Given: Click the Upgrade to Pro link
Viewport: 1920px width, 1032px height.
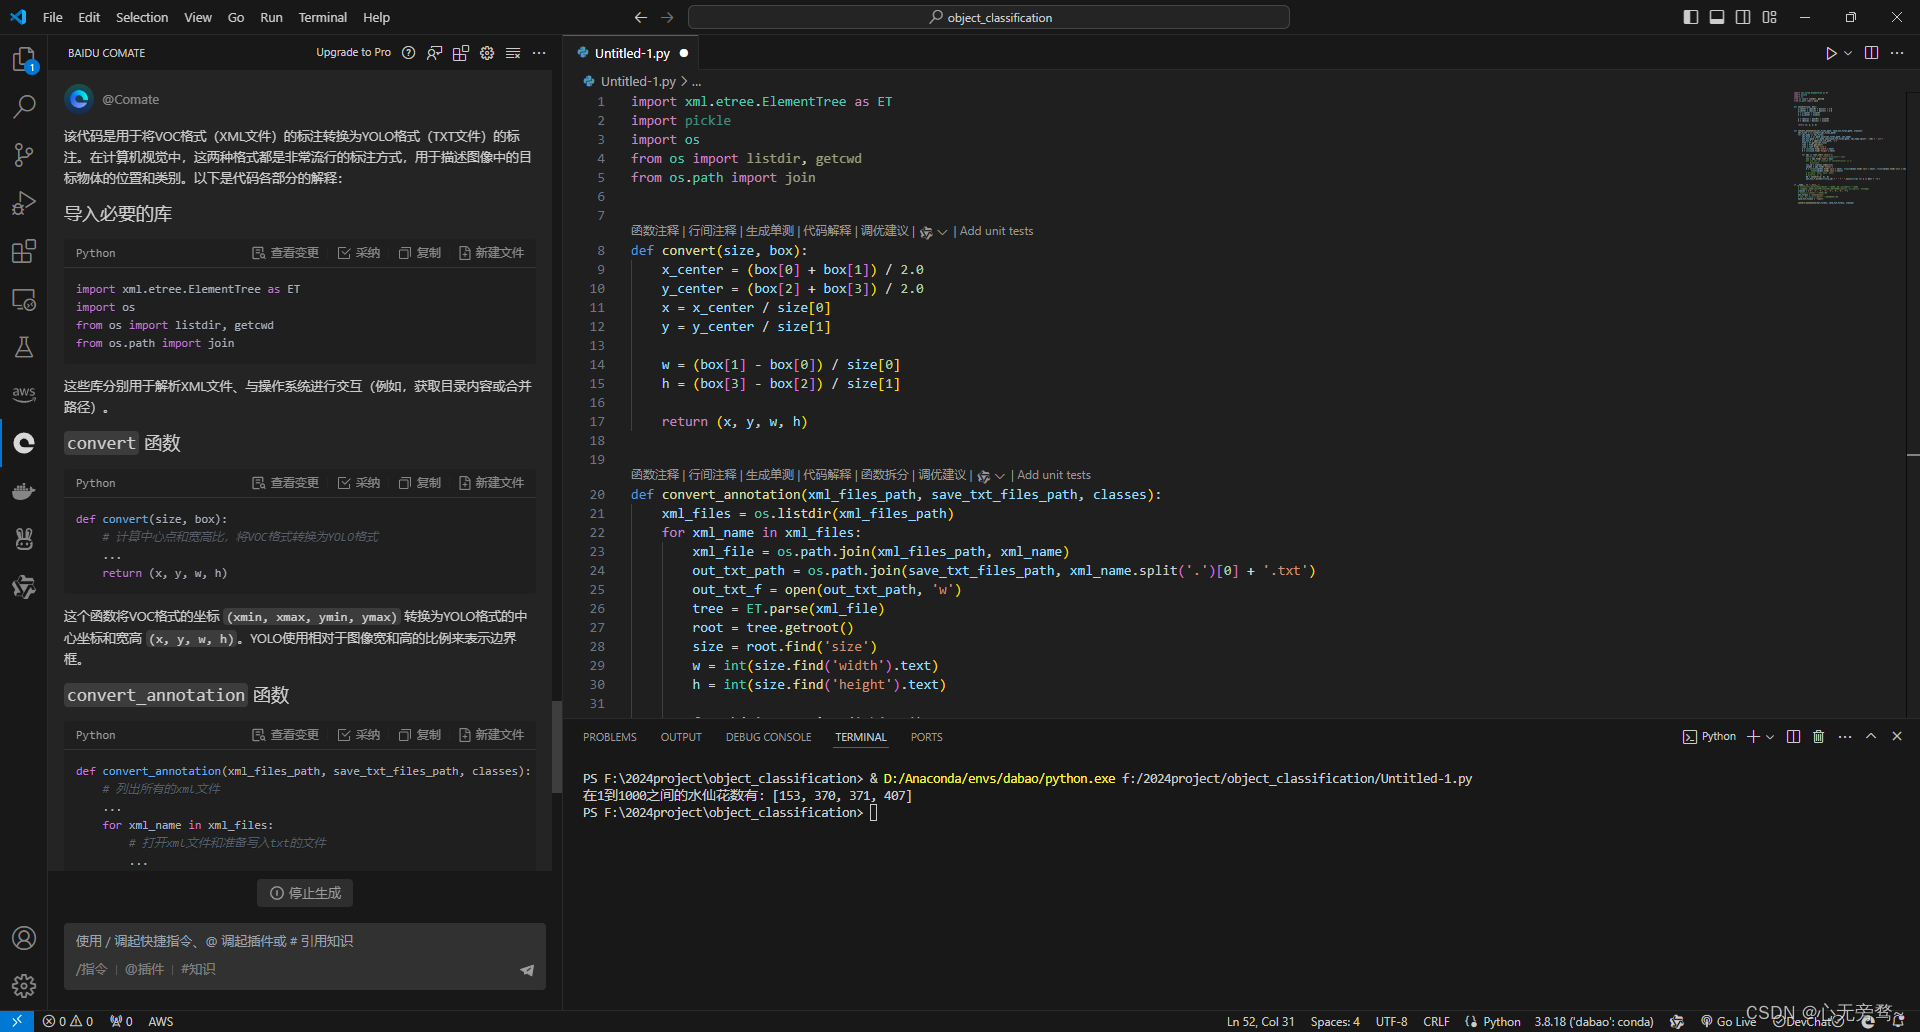Looking at the screenshot, I should [353, 53].
